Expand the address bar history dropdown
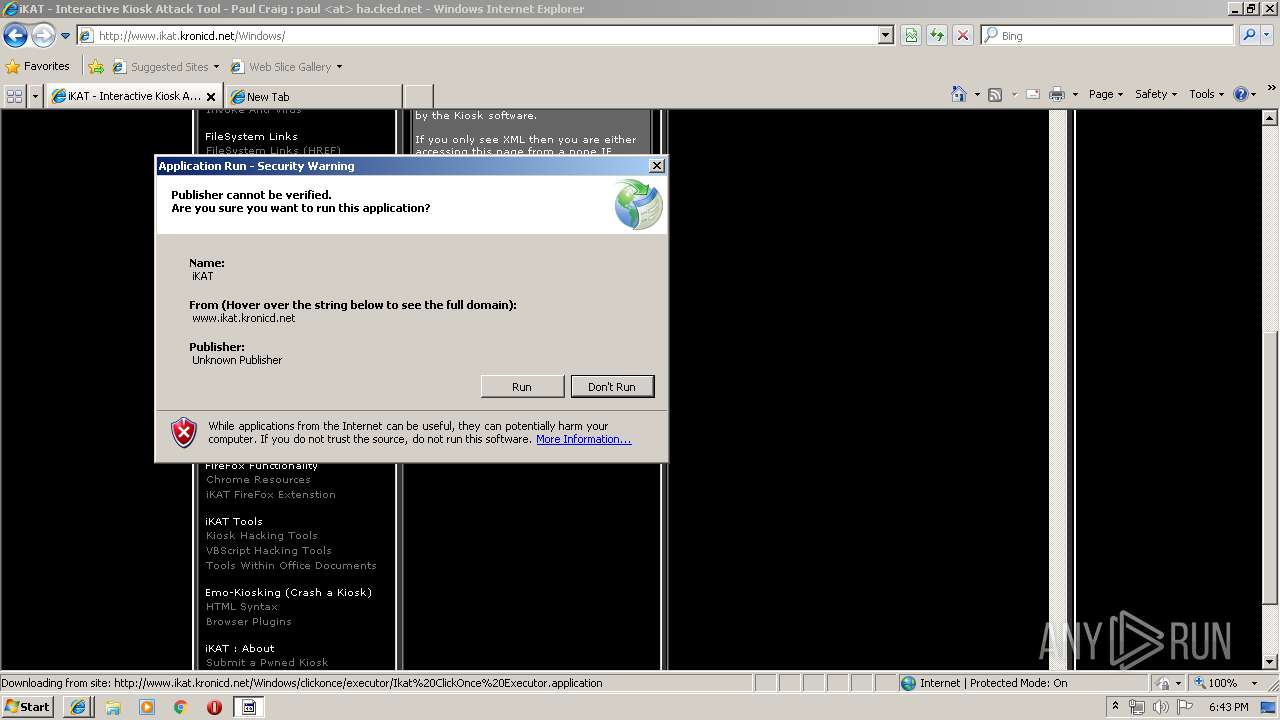 click(x=886, y=35)
